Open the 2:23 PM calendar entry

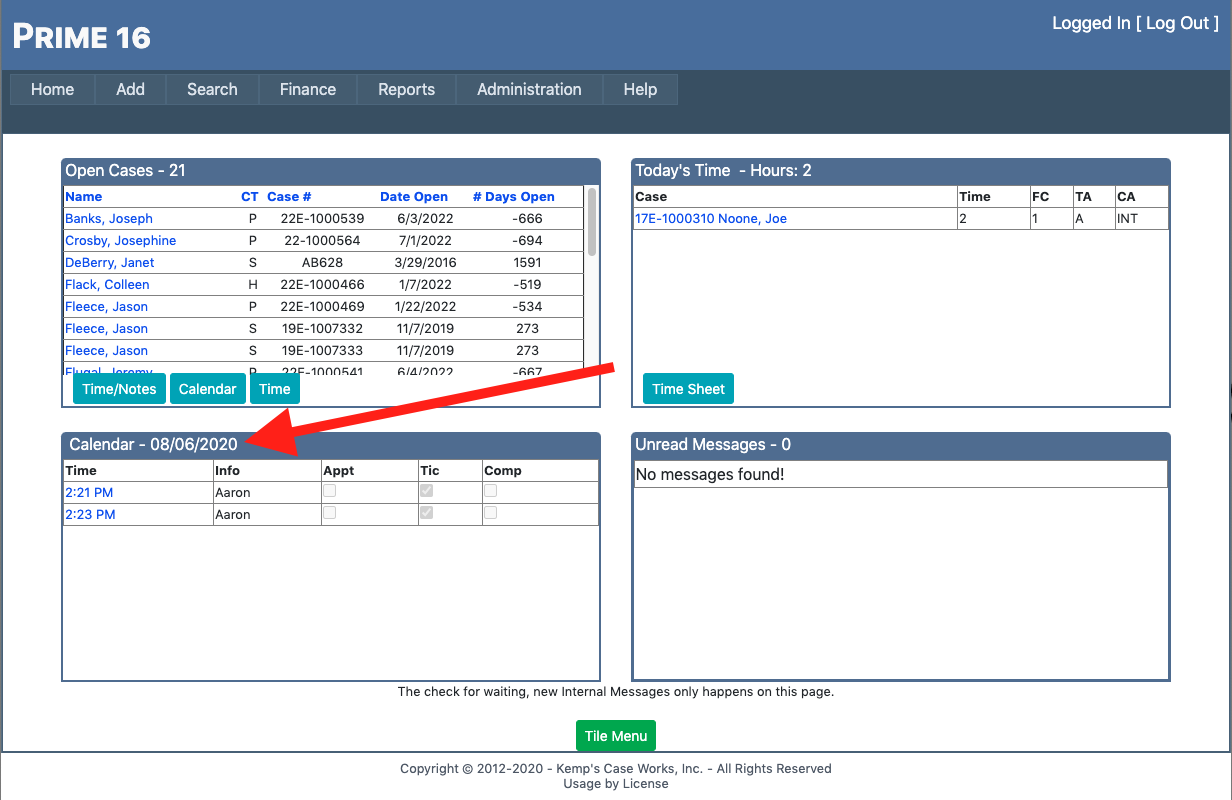click(89, 514)
